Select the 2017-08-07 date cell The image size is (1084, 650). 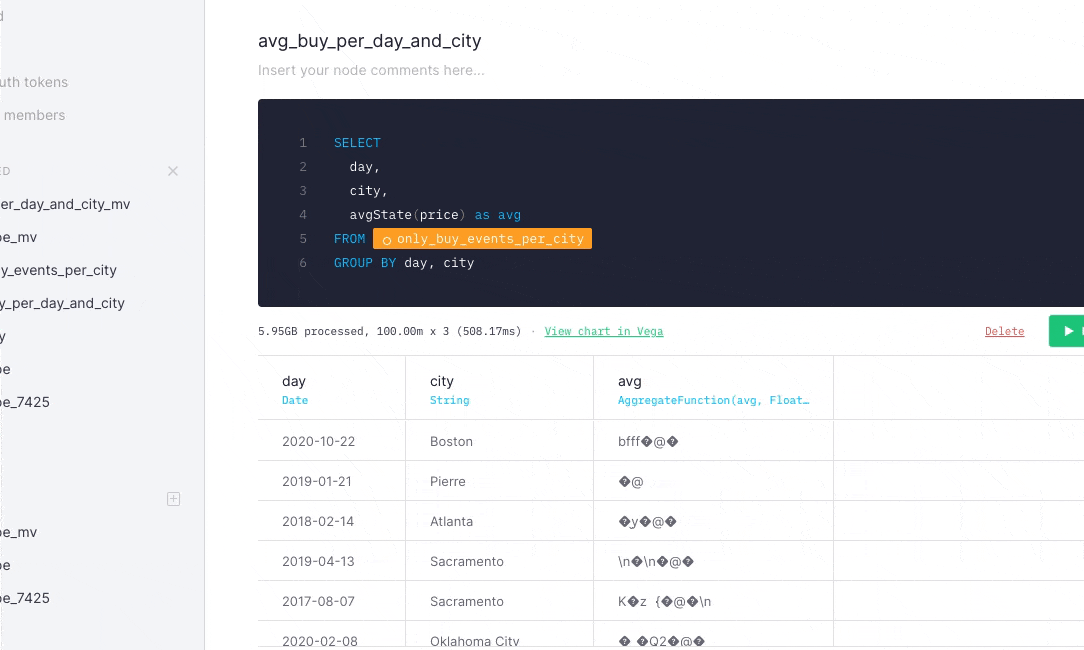(x=318, y=602)
